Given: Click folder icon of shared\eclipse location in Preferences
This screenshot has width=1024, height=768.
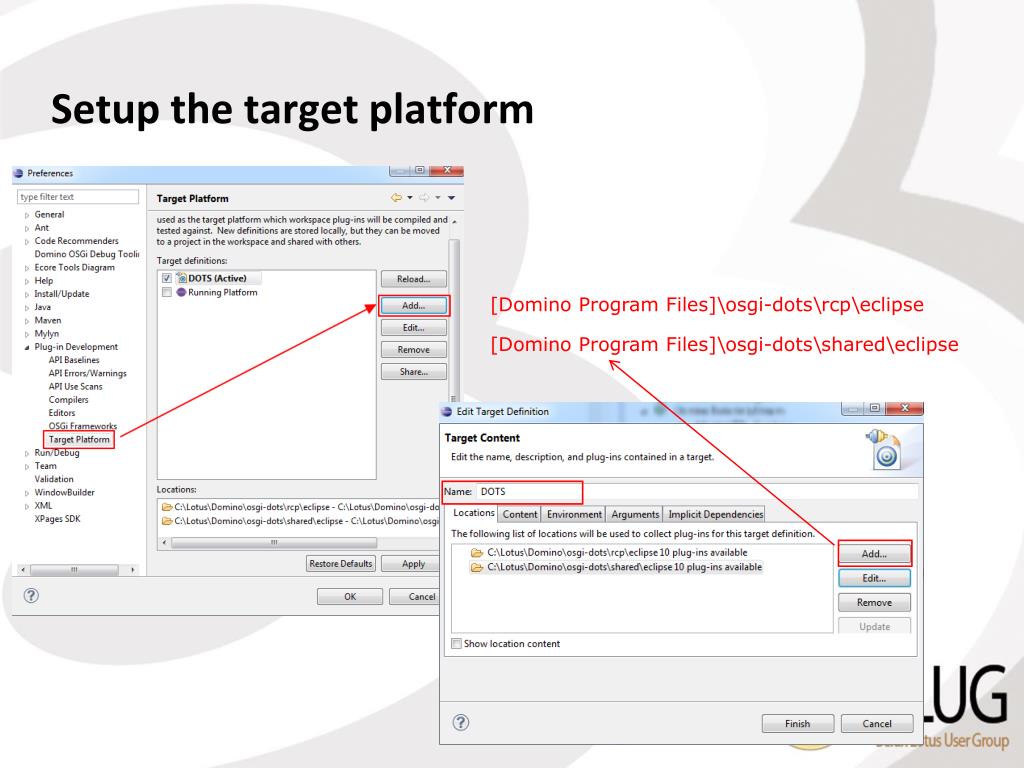Looking at the screenshot, I should [x=167, y=520].
